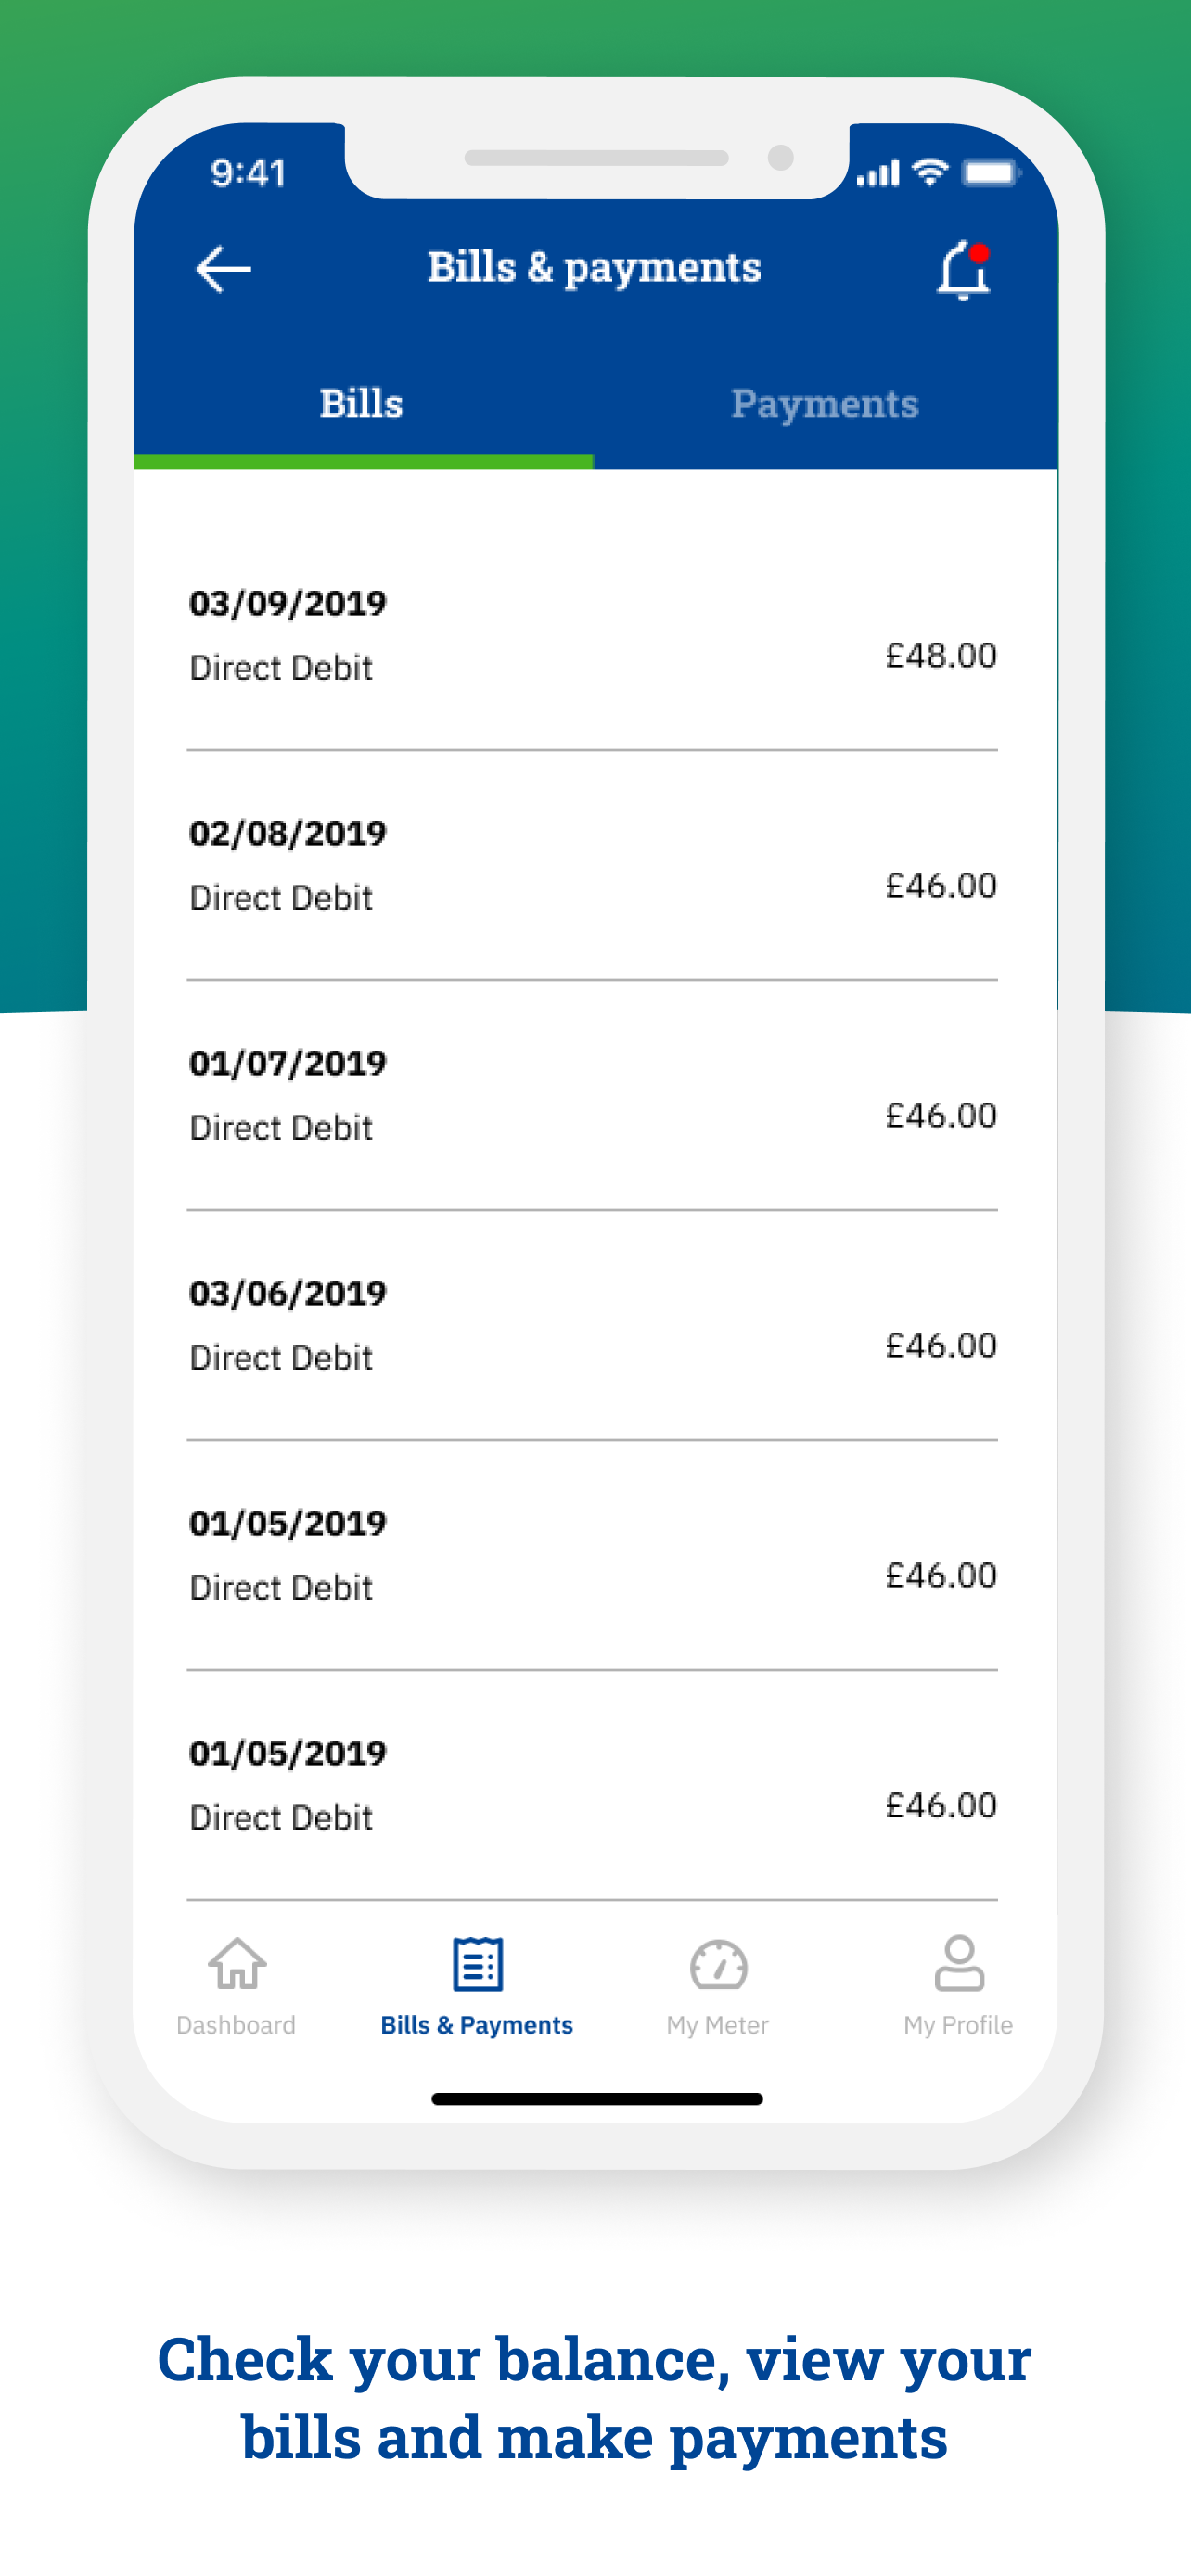Tap the My Profile label
1191x2576 pixels.
tap(958, 2025)
